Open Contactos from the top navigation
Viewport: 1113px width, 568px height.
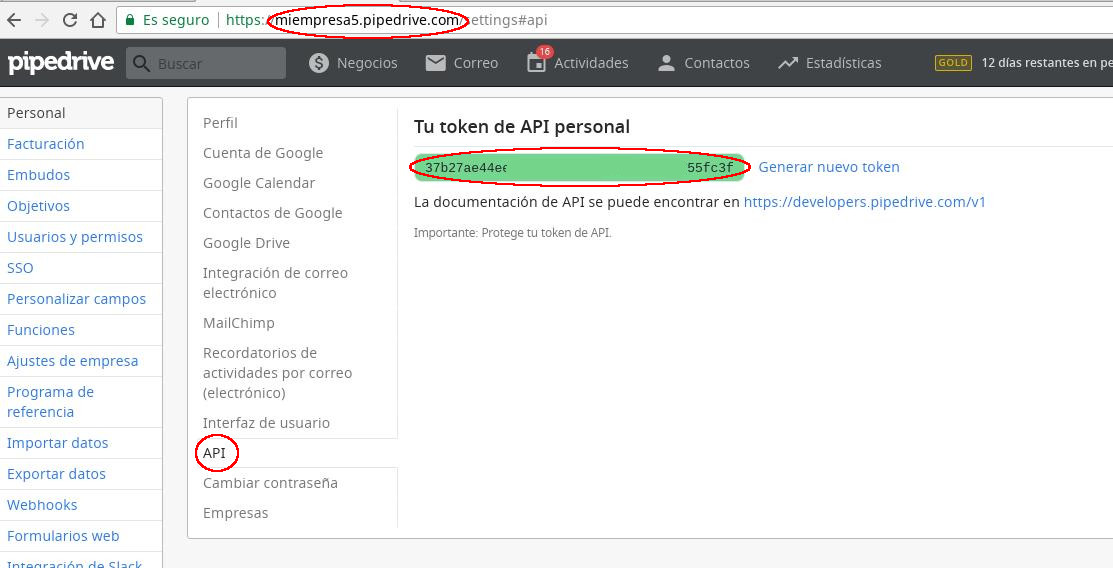click(x=703, y=63)
